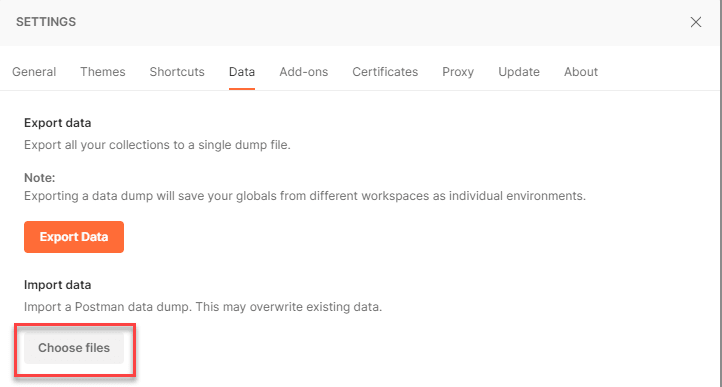
Task: Open the Themes tab
Action: (103, 72)
